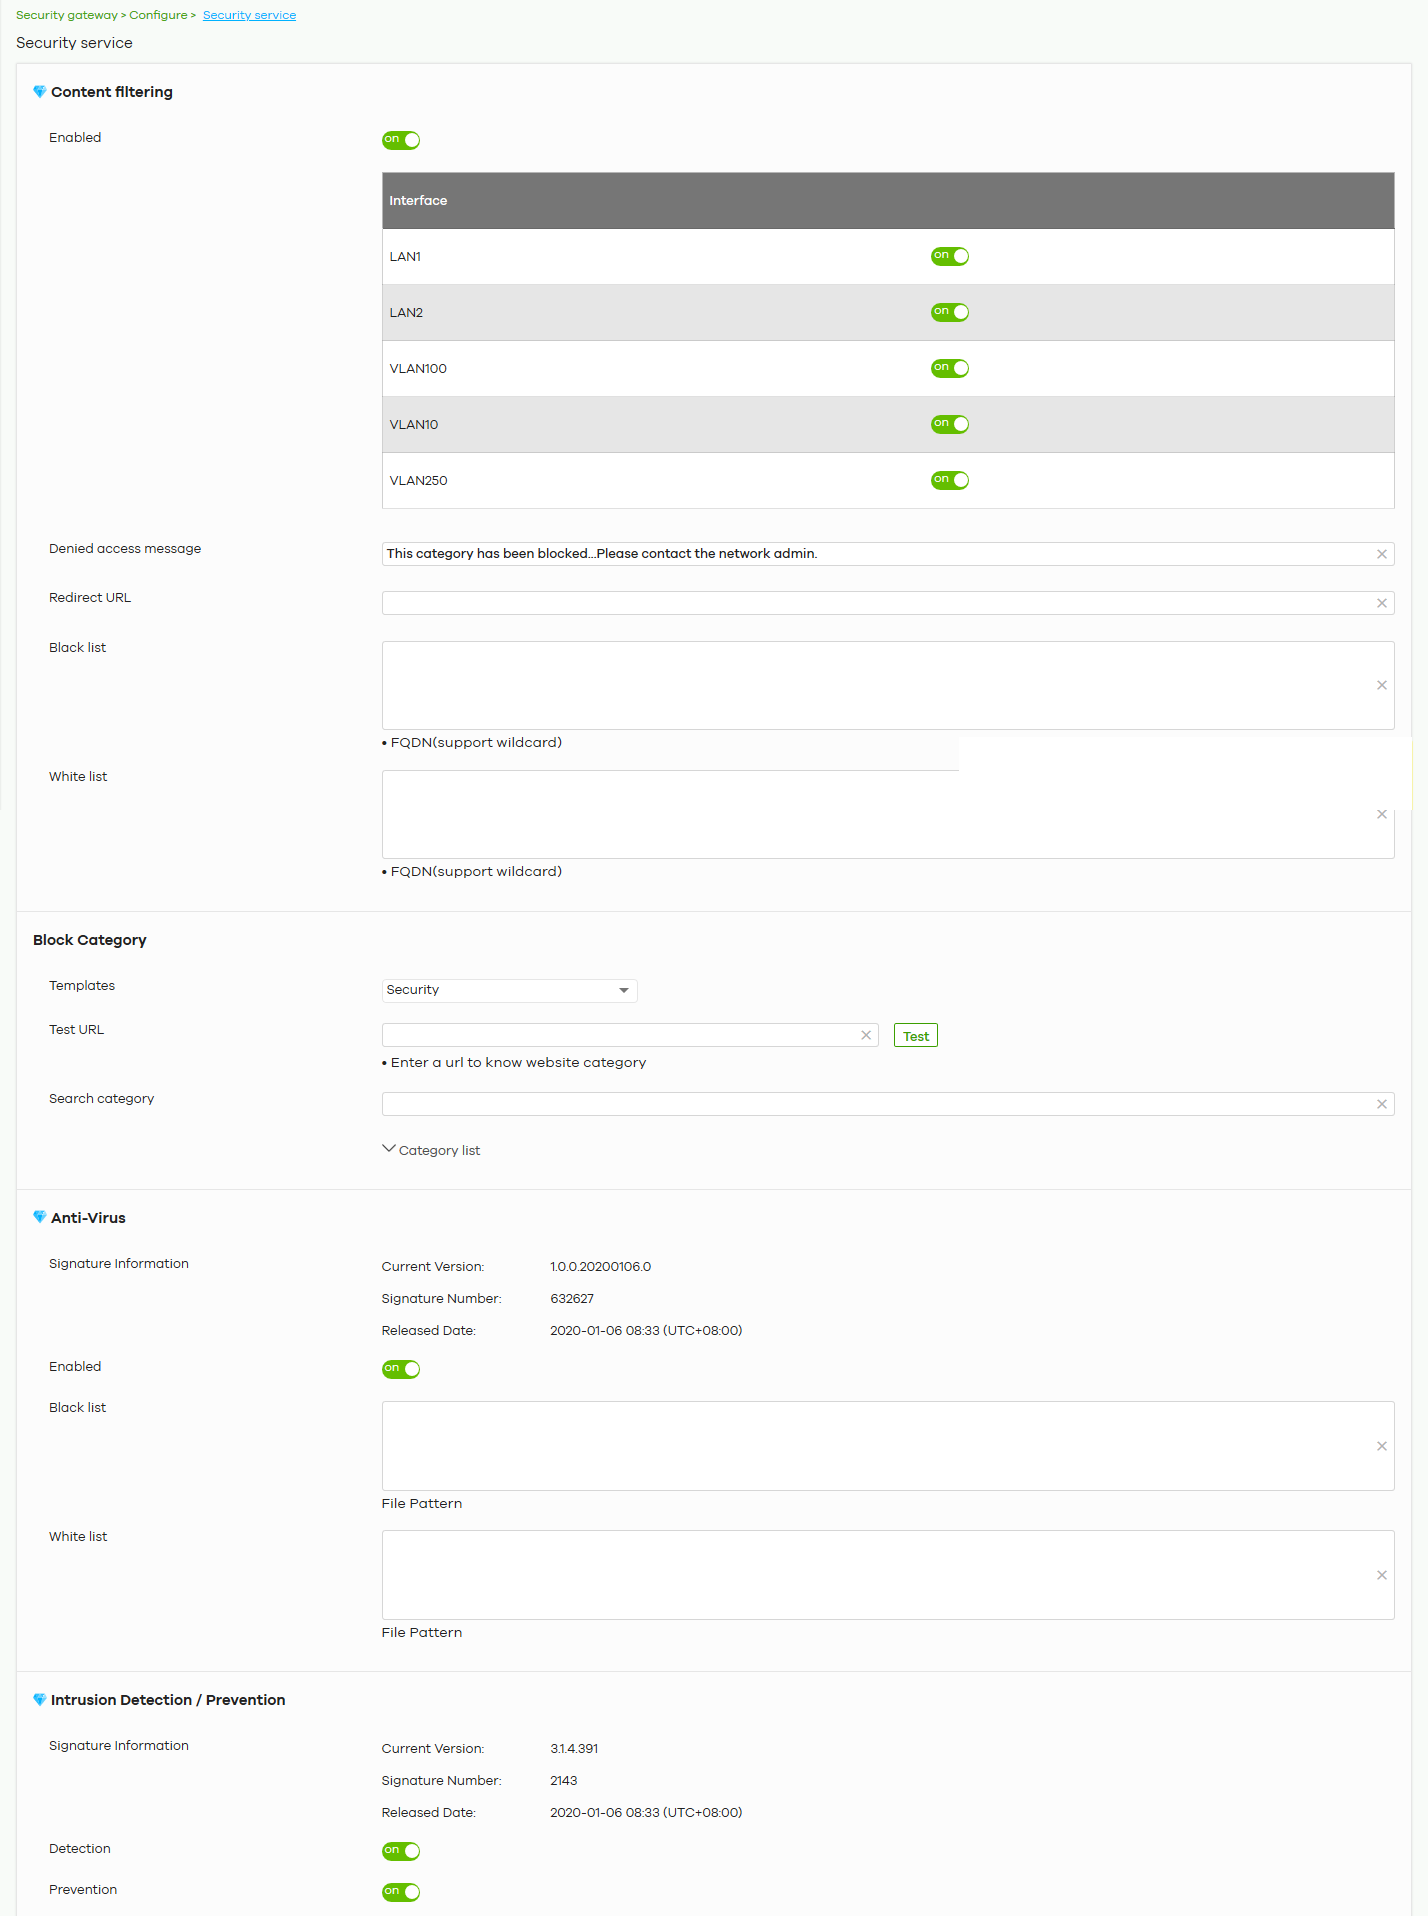Clear the Content filtering Black list box

coord(1382,685)
